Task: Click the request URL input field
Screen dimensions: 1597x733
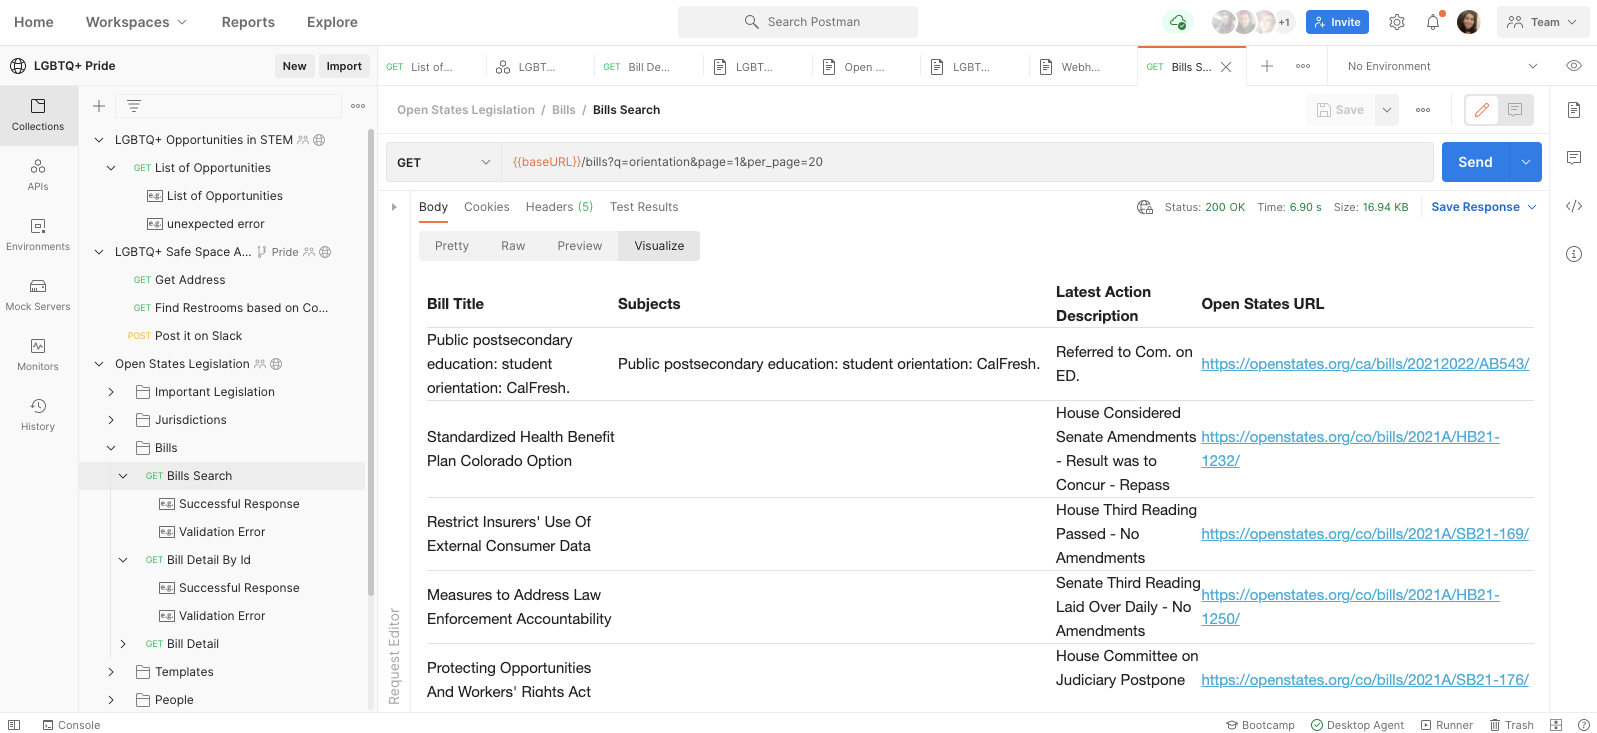Action: pyautogui.click(x=968, y=162)
